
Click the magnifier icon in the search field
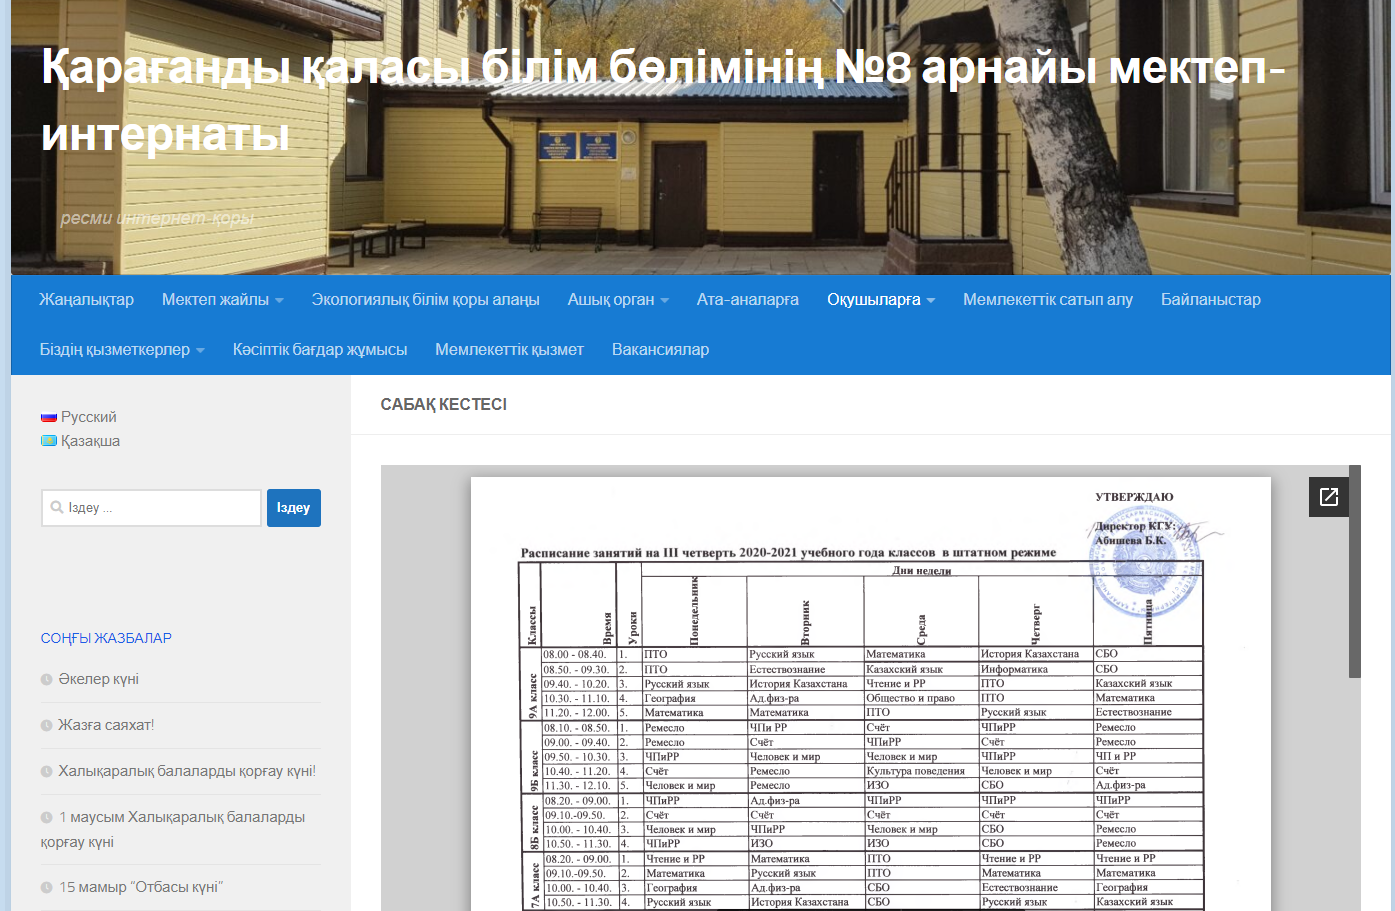tap(57, 508)
